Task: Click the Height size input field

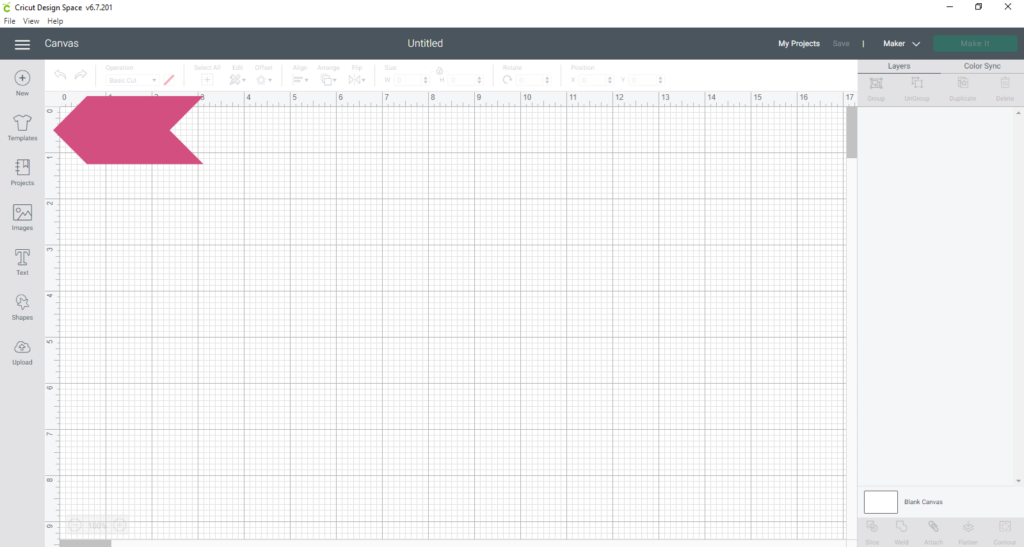Action: [462, 80]
